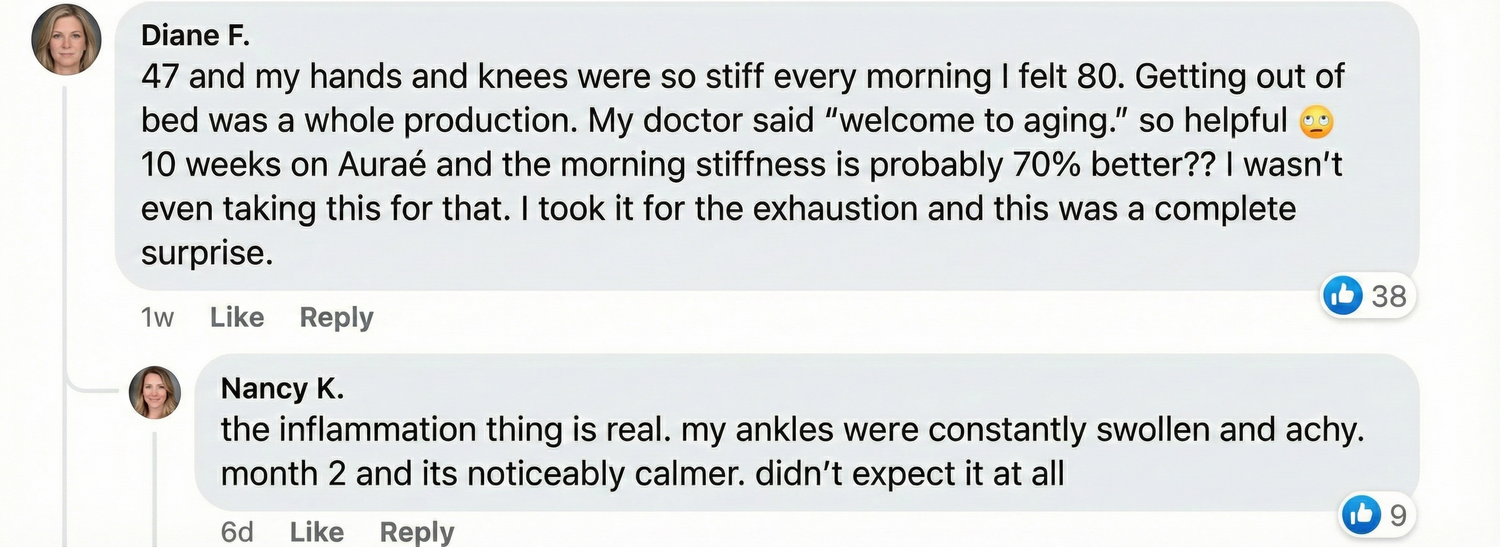Image resolution: width=1500 pixels, height=547 pixels.
Task: Like Nancy K.'s reply
Action: (x=317, y=532)
